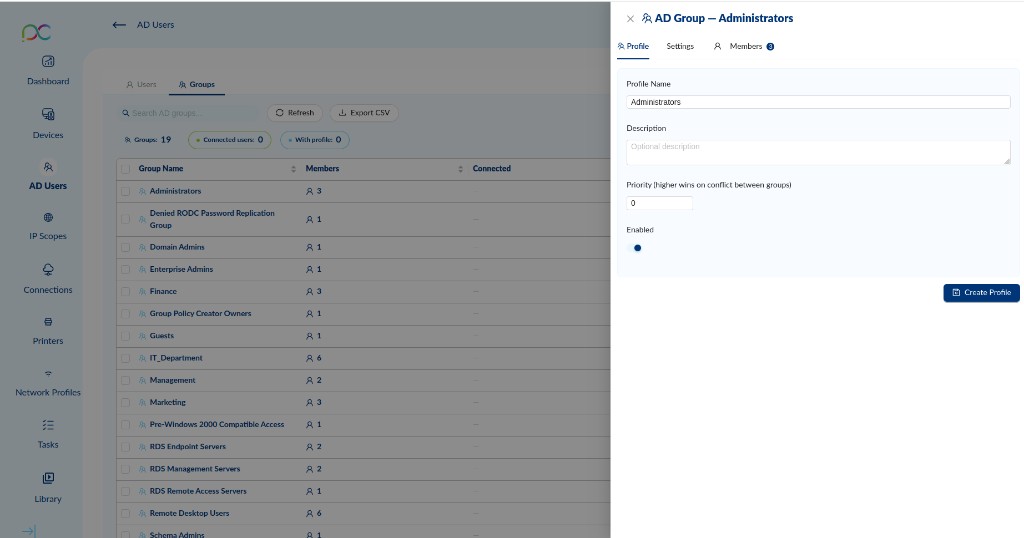Screen dimensions: 1024x538
Task: Click the Connected column header
Action: pyautogui.click(x=492, y=168)
